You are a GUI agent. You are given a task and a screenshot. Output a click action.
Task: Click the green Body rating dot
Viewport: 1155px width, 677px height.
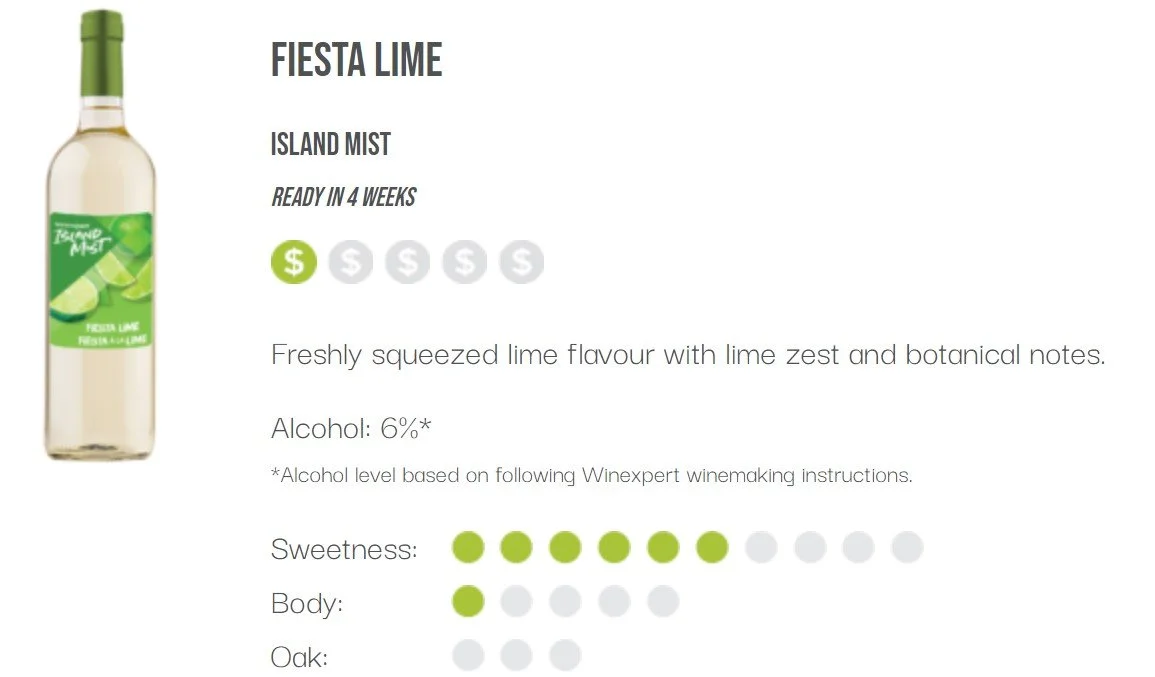coord(468,601)
